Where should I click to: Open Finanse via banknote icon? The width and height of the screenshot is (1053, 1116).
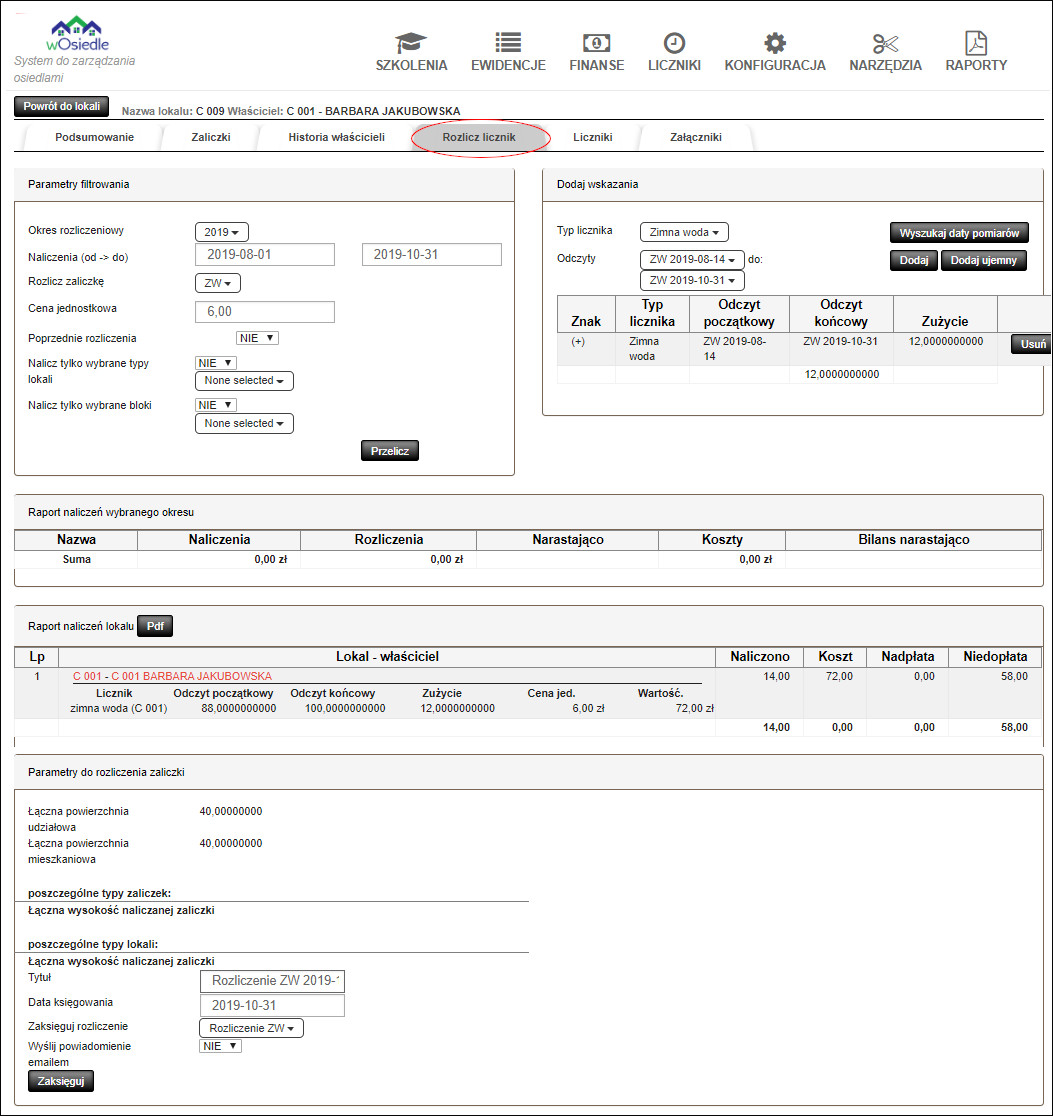pos(597,43)
